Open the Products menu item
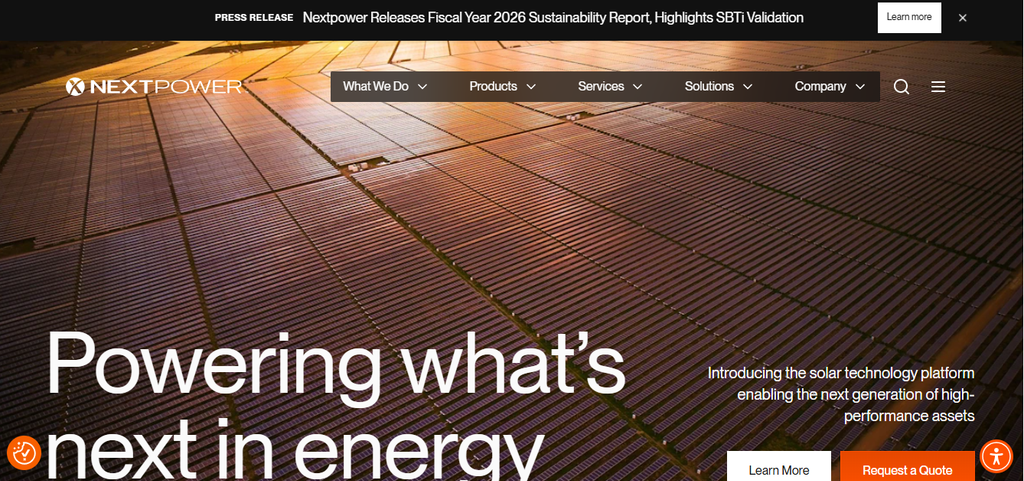This screenshot has width=1024, height=481. 493,87
